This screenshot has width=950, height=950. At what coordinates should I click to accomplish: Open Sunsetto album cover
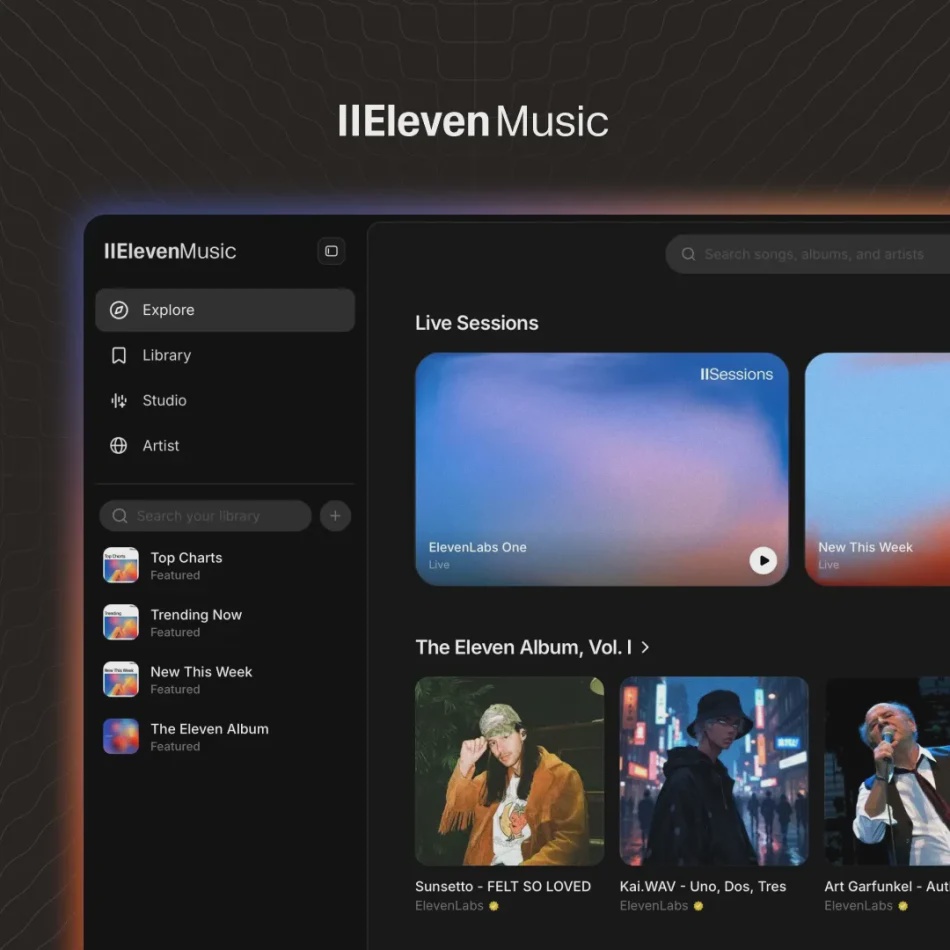pos(510,771)
